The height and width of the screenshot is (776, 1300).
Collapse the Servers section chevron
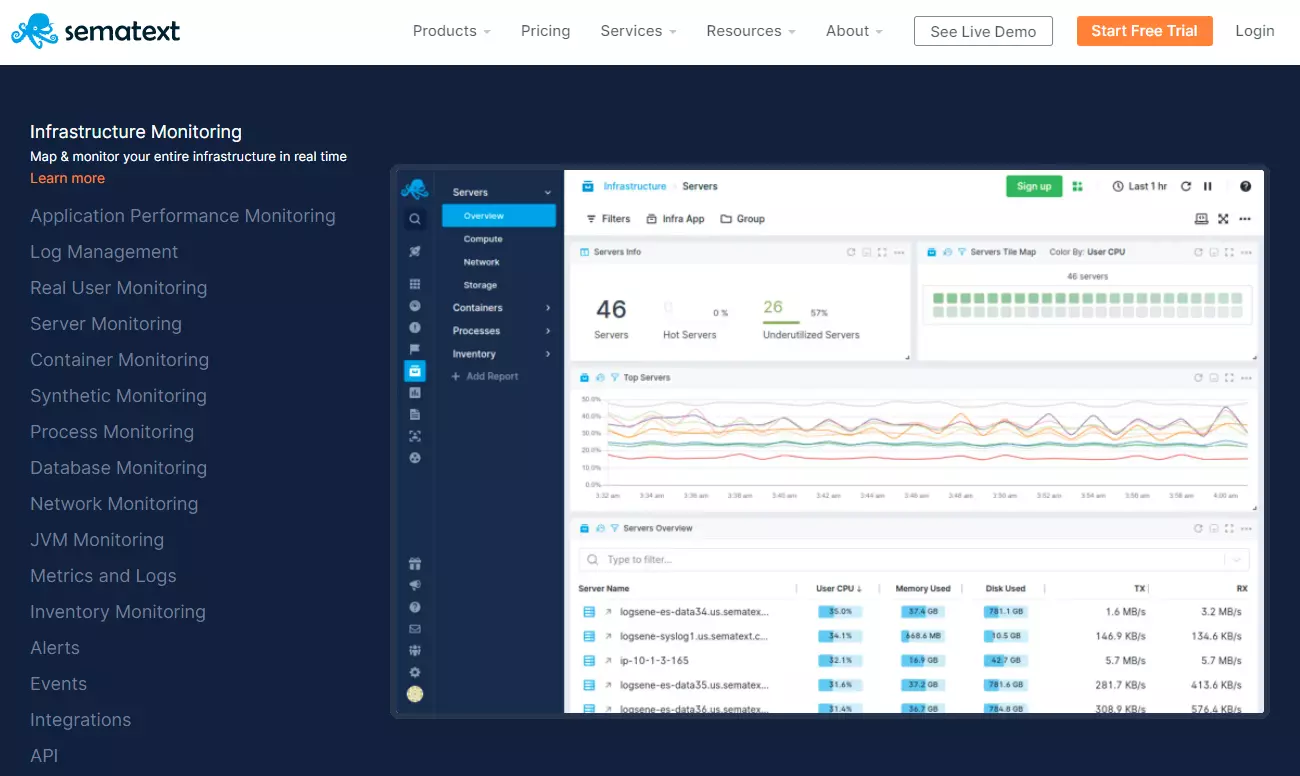click(x=548, y=192)
